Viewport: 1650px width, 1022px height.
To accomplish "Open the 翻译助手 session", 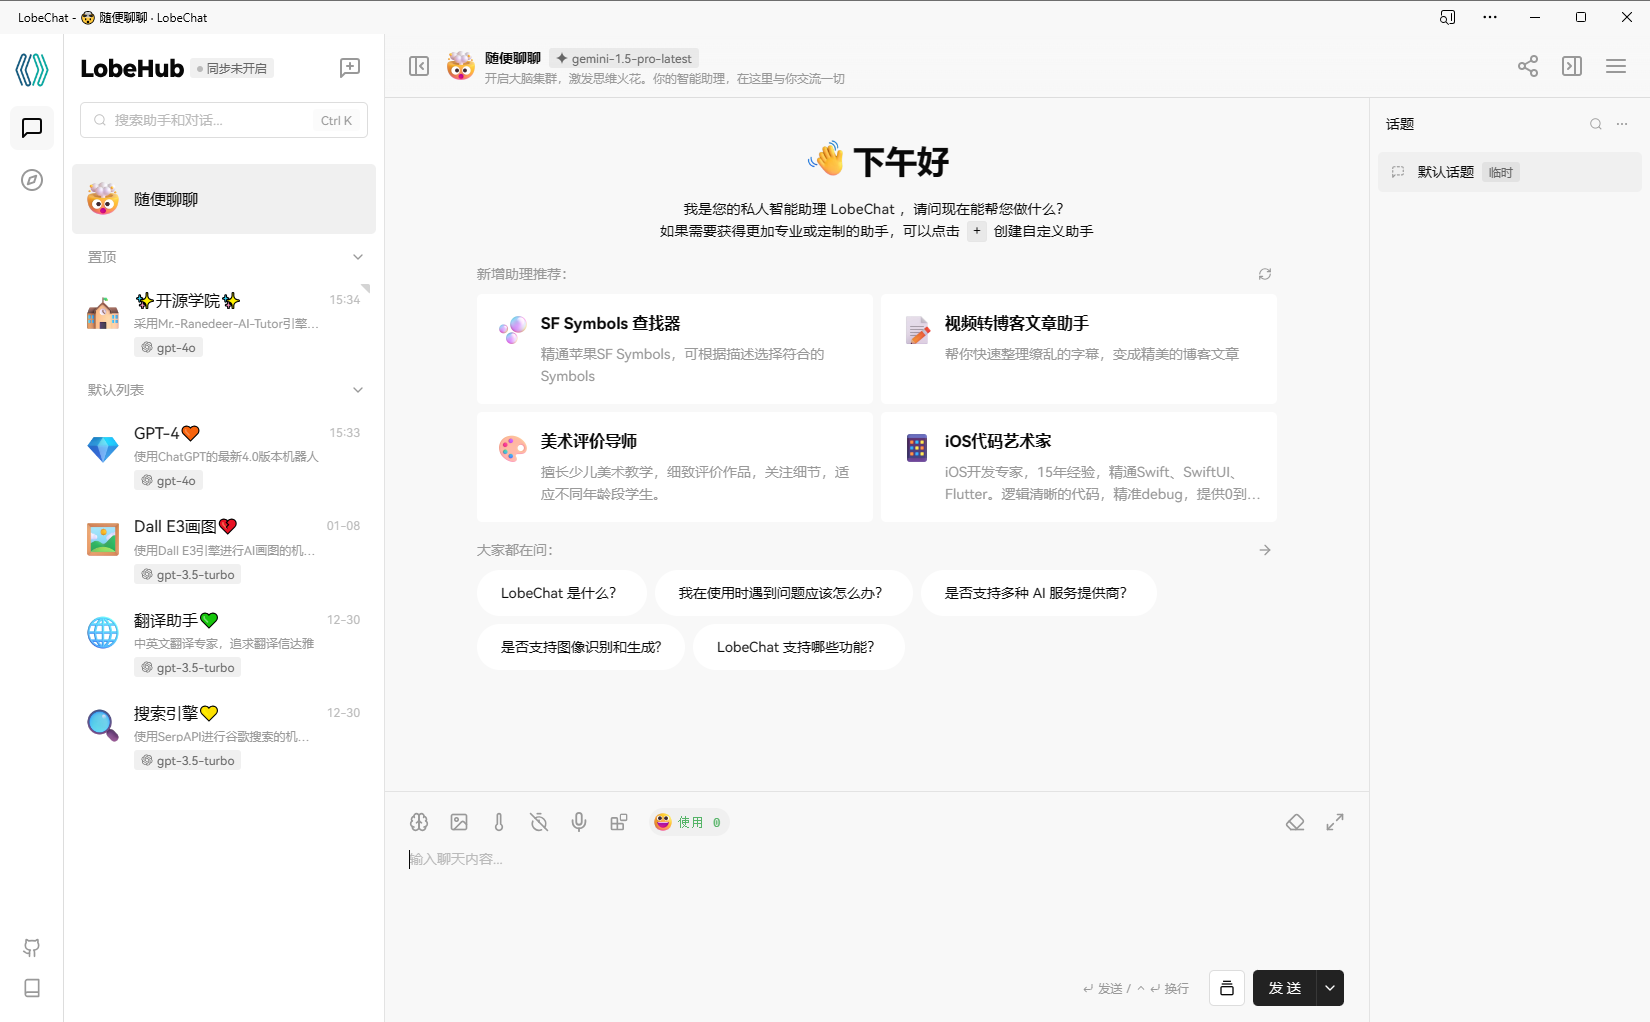I will 224,643.
